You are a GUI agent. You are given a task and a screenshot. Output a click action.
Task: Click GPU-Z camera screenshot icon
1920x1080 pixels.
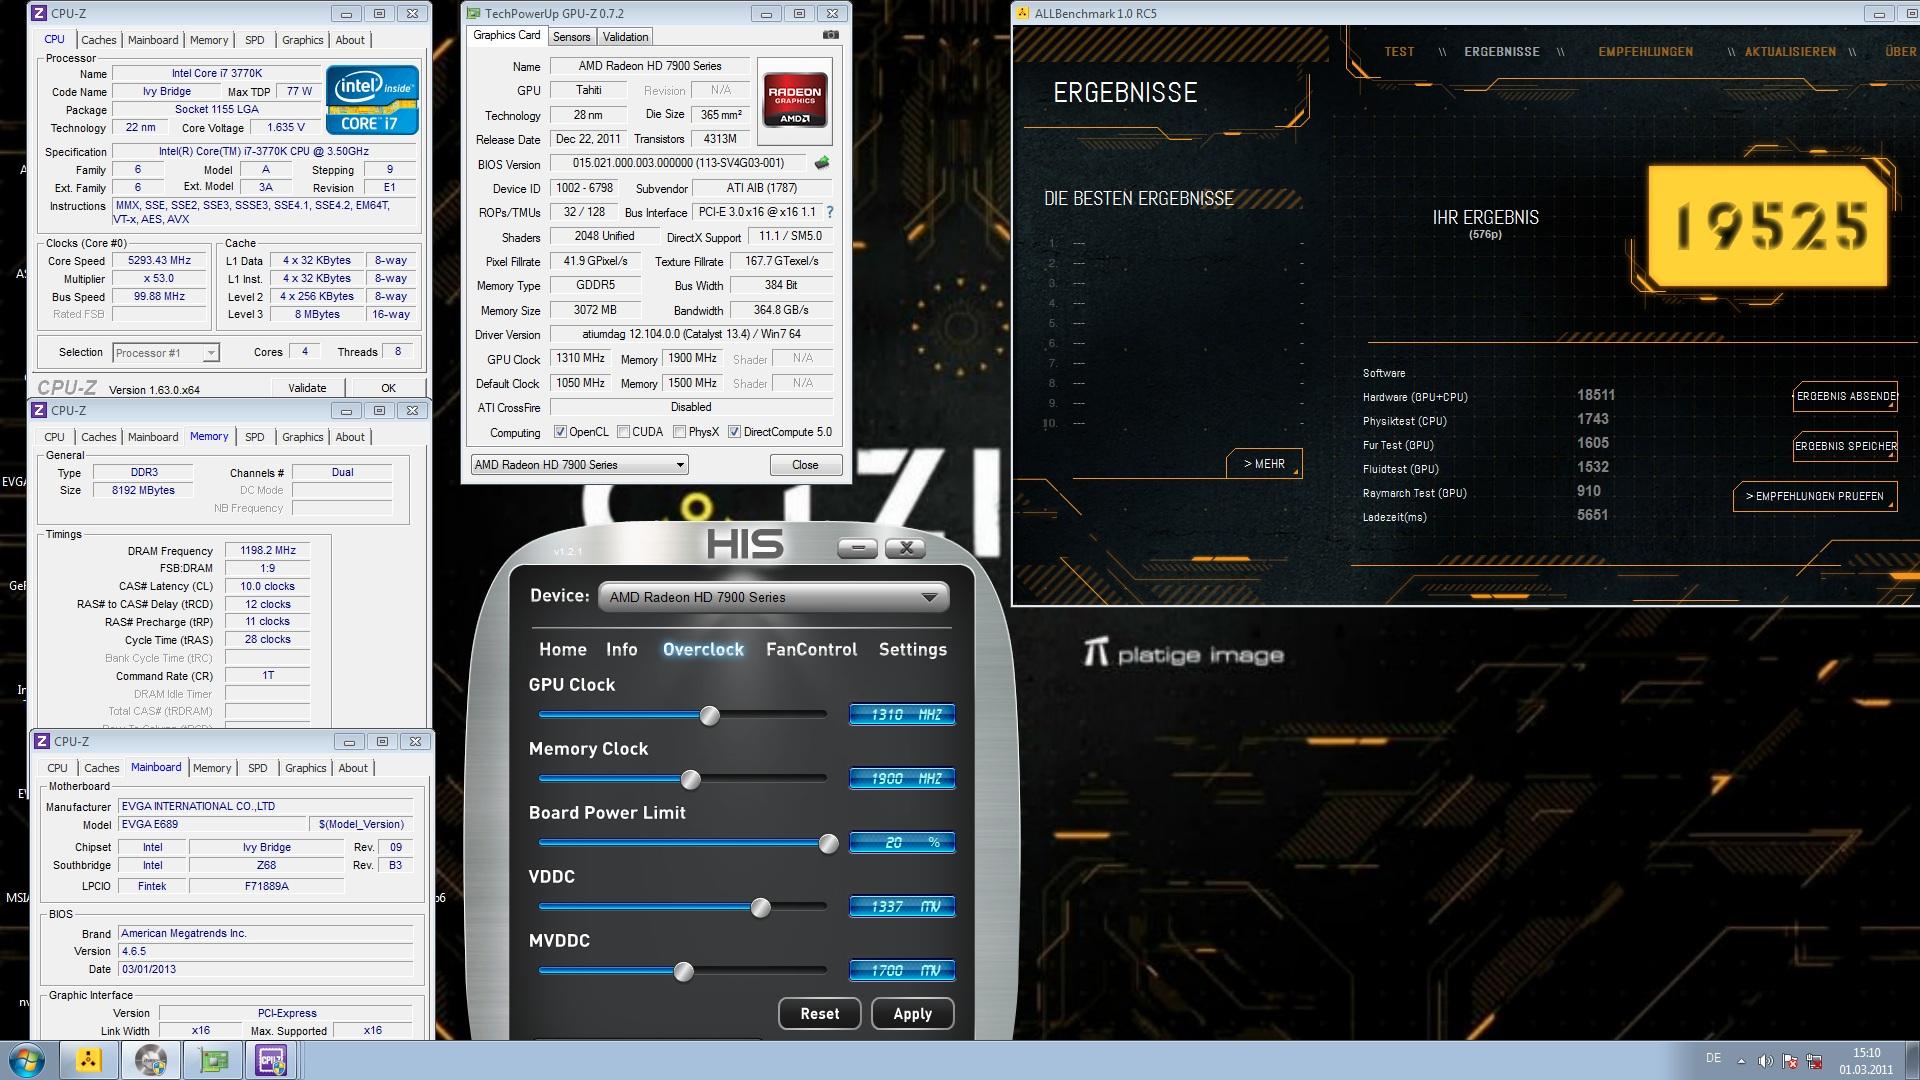coord(830,35)
